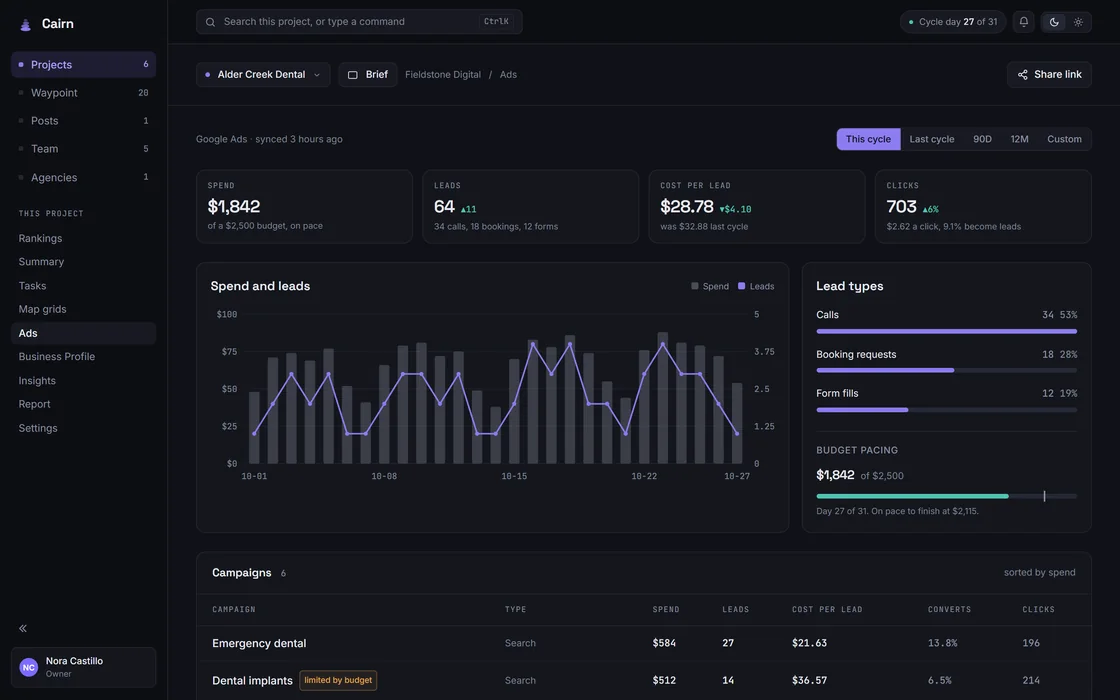Screen dimensions: 1120x700
Task: Select the Last cycle range
Action: pos(931,139)
